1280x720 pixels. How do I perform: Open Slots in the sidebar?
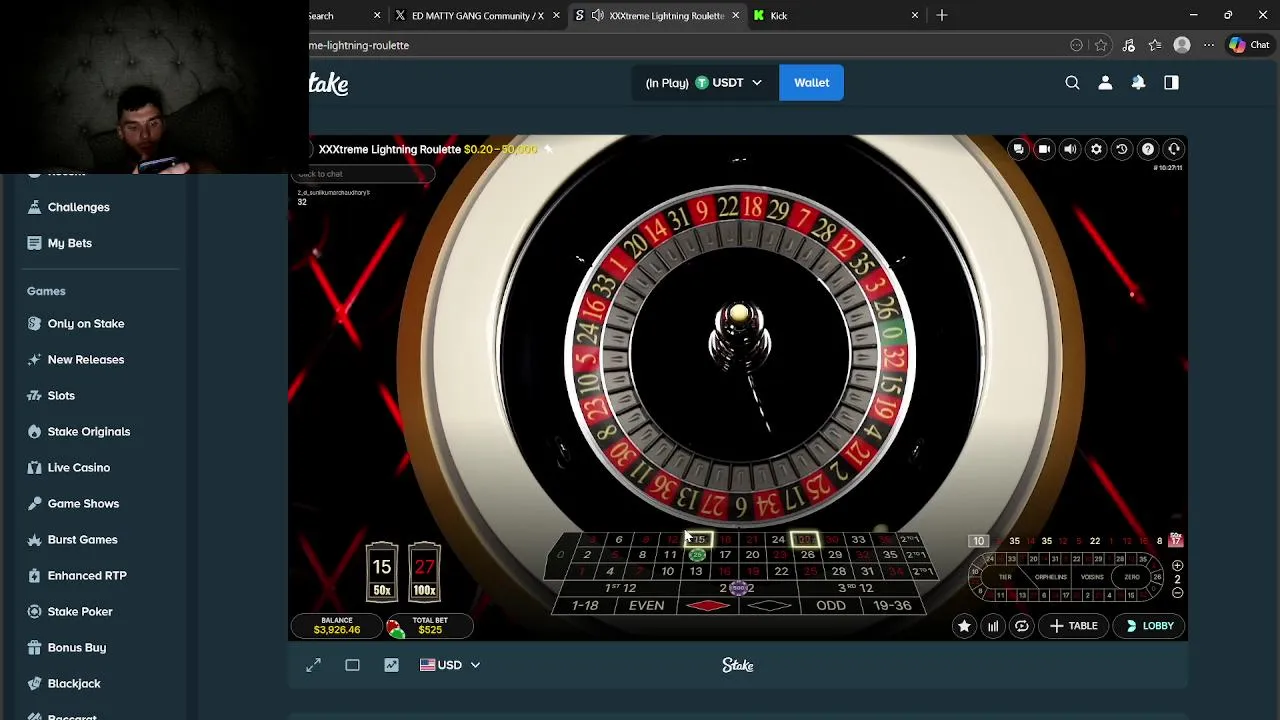coord(61,396)
